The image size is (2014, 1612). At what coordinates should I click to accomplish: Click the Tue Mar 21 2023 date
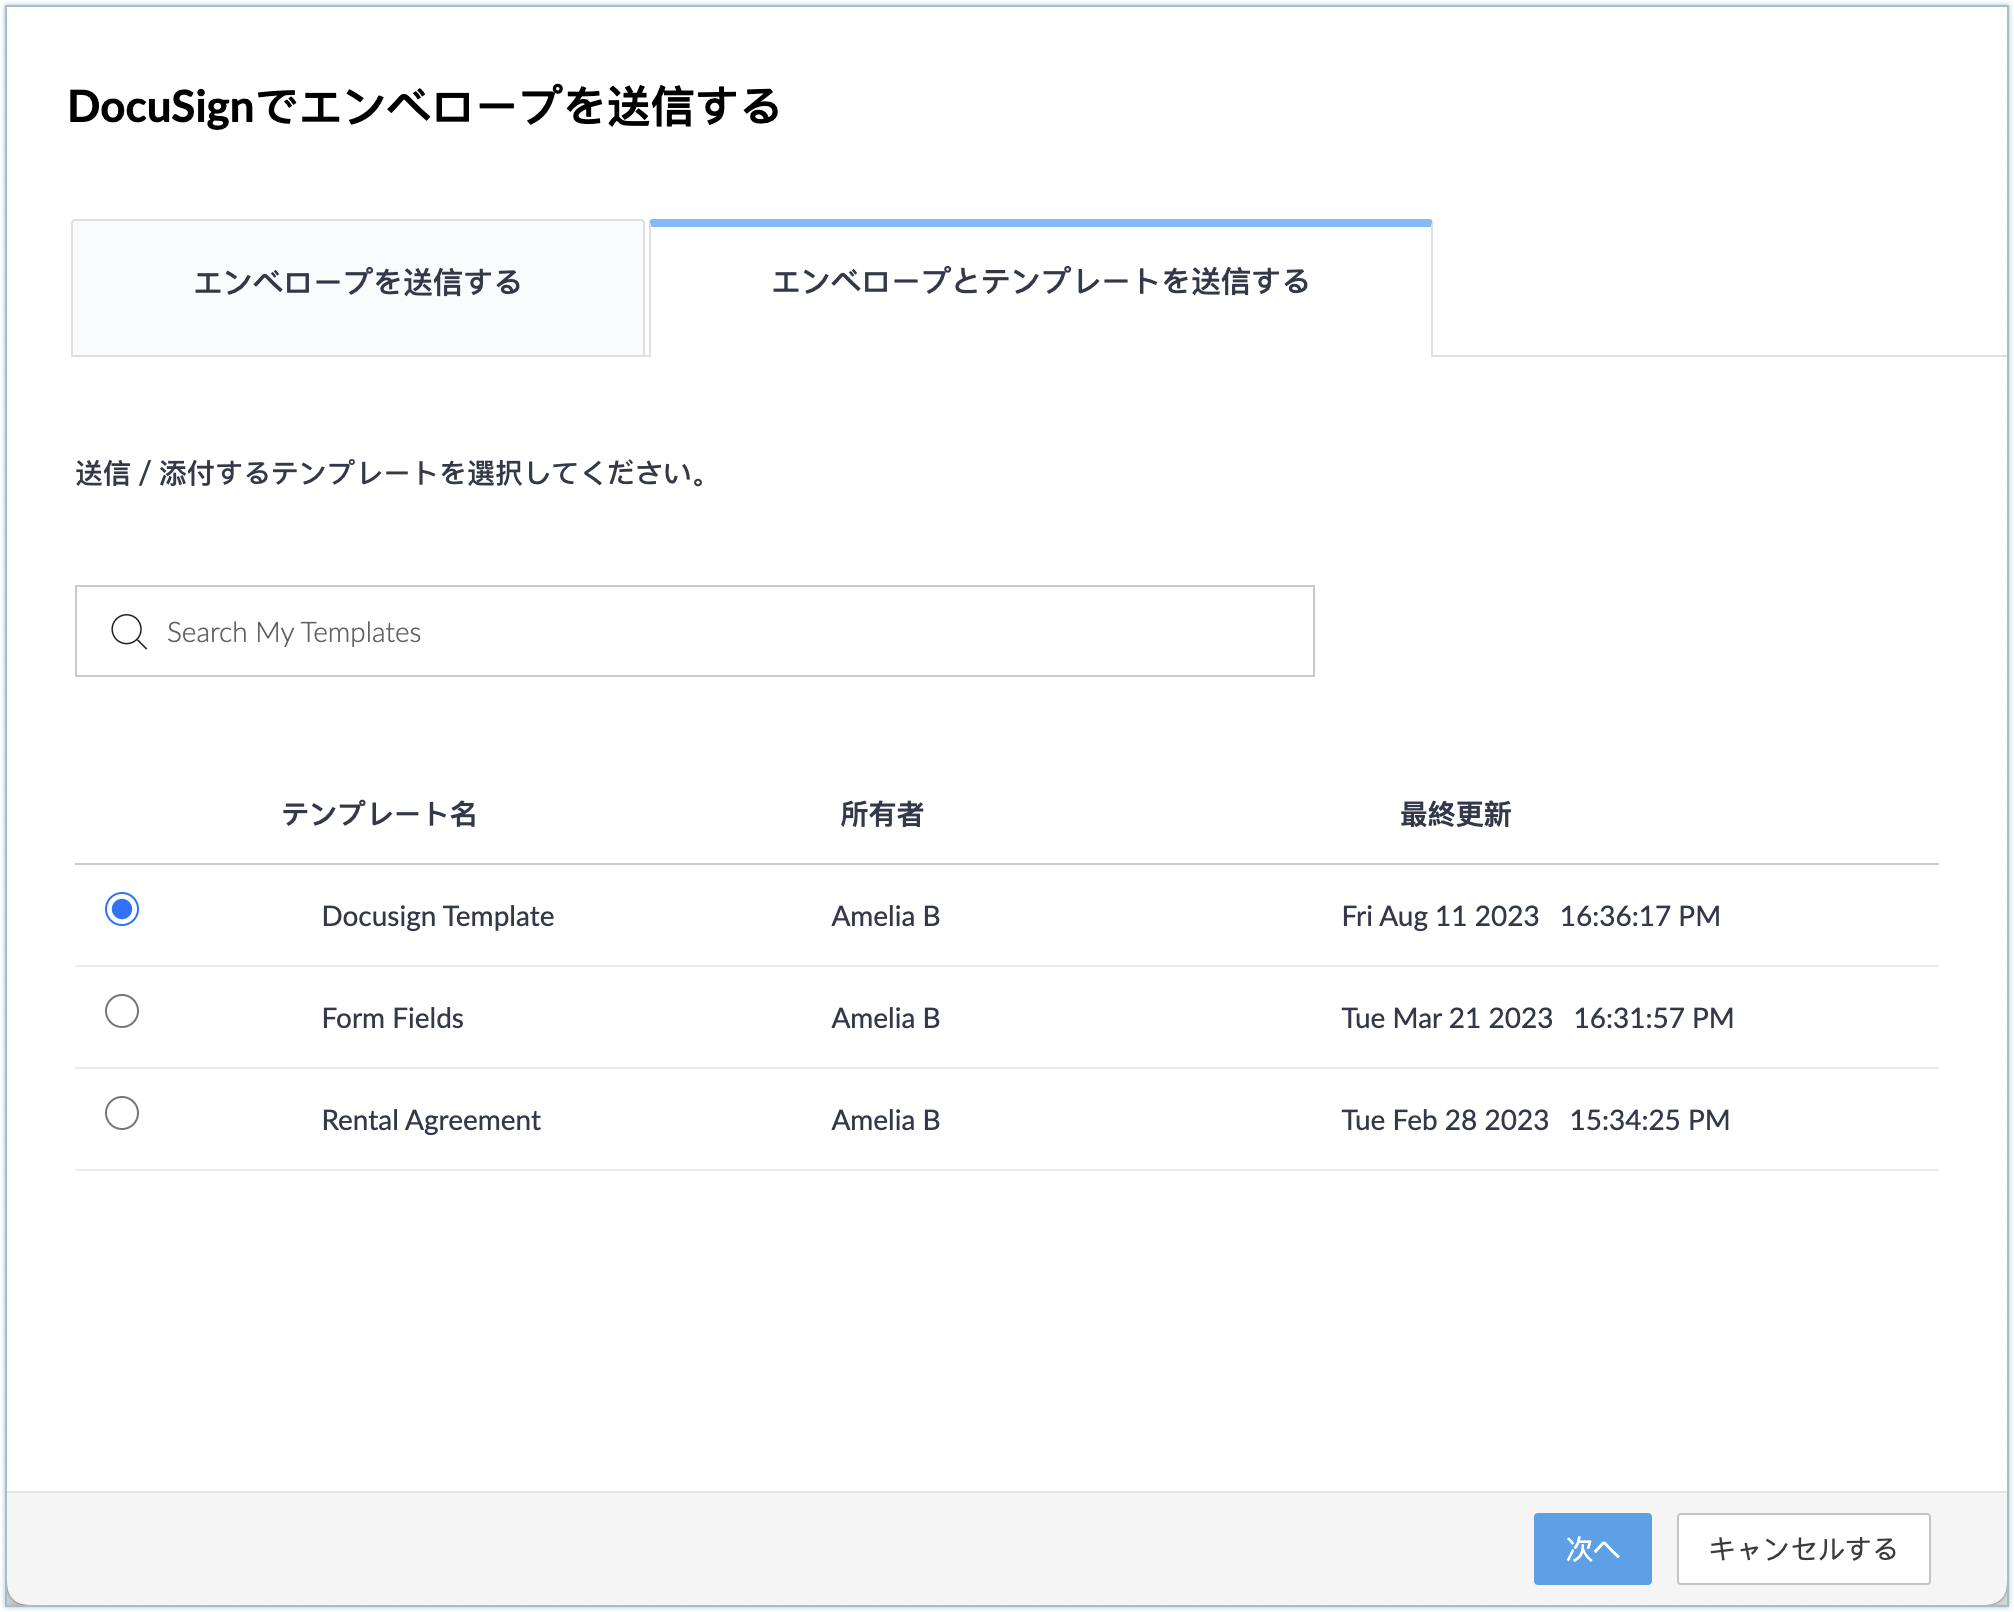click(x=1447, y=1018)
